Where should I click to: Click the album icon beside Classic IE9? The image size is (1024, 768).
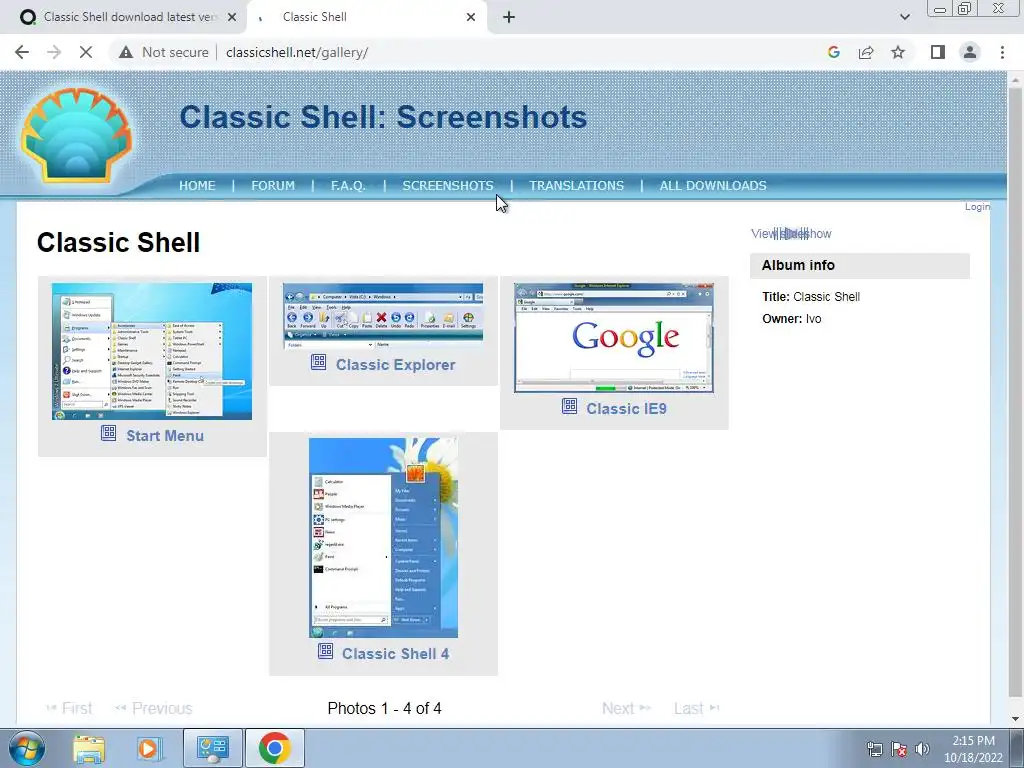[x=569, y=406]
